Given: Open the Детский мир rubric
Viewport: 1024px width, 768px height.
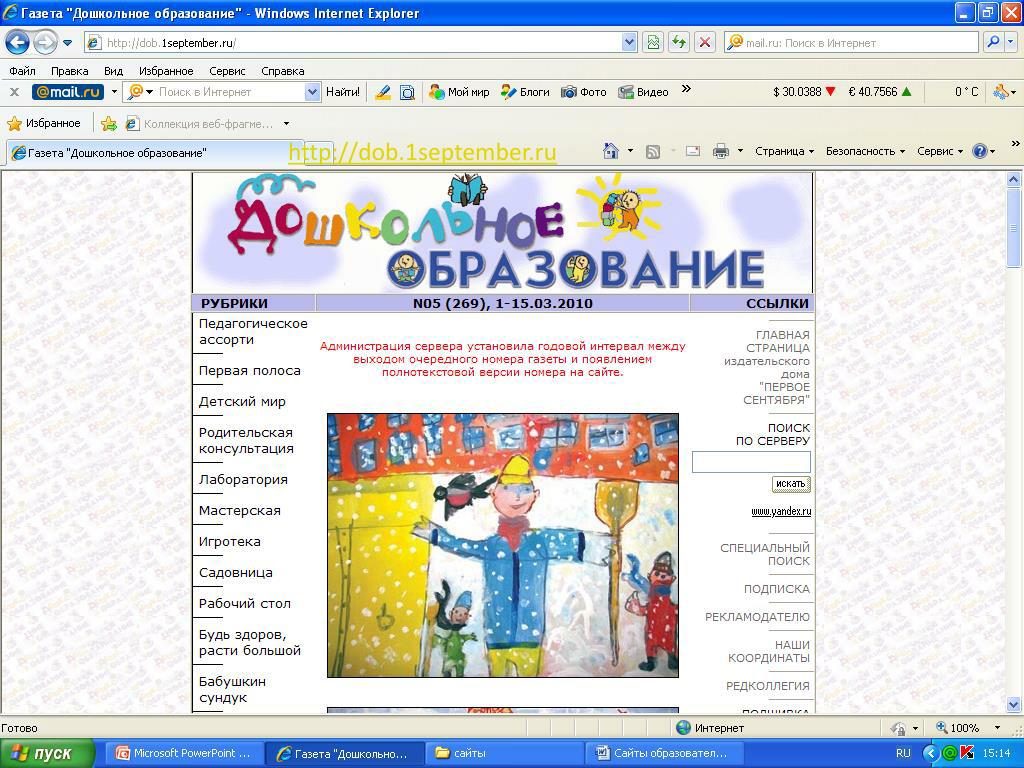Looking at the screenshot, I should [242, 402].
